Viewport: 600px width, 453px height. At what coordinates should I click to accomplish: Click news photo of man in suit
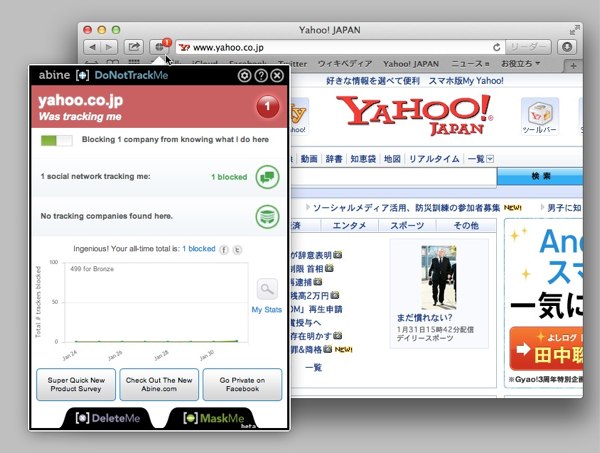(439, 277)
